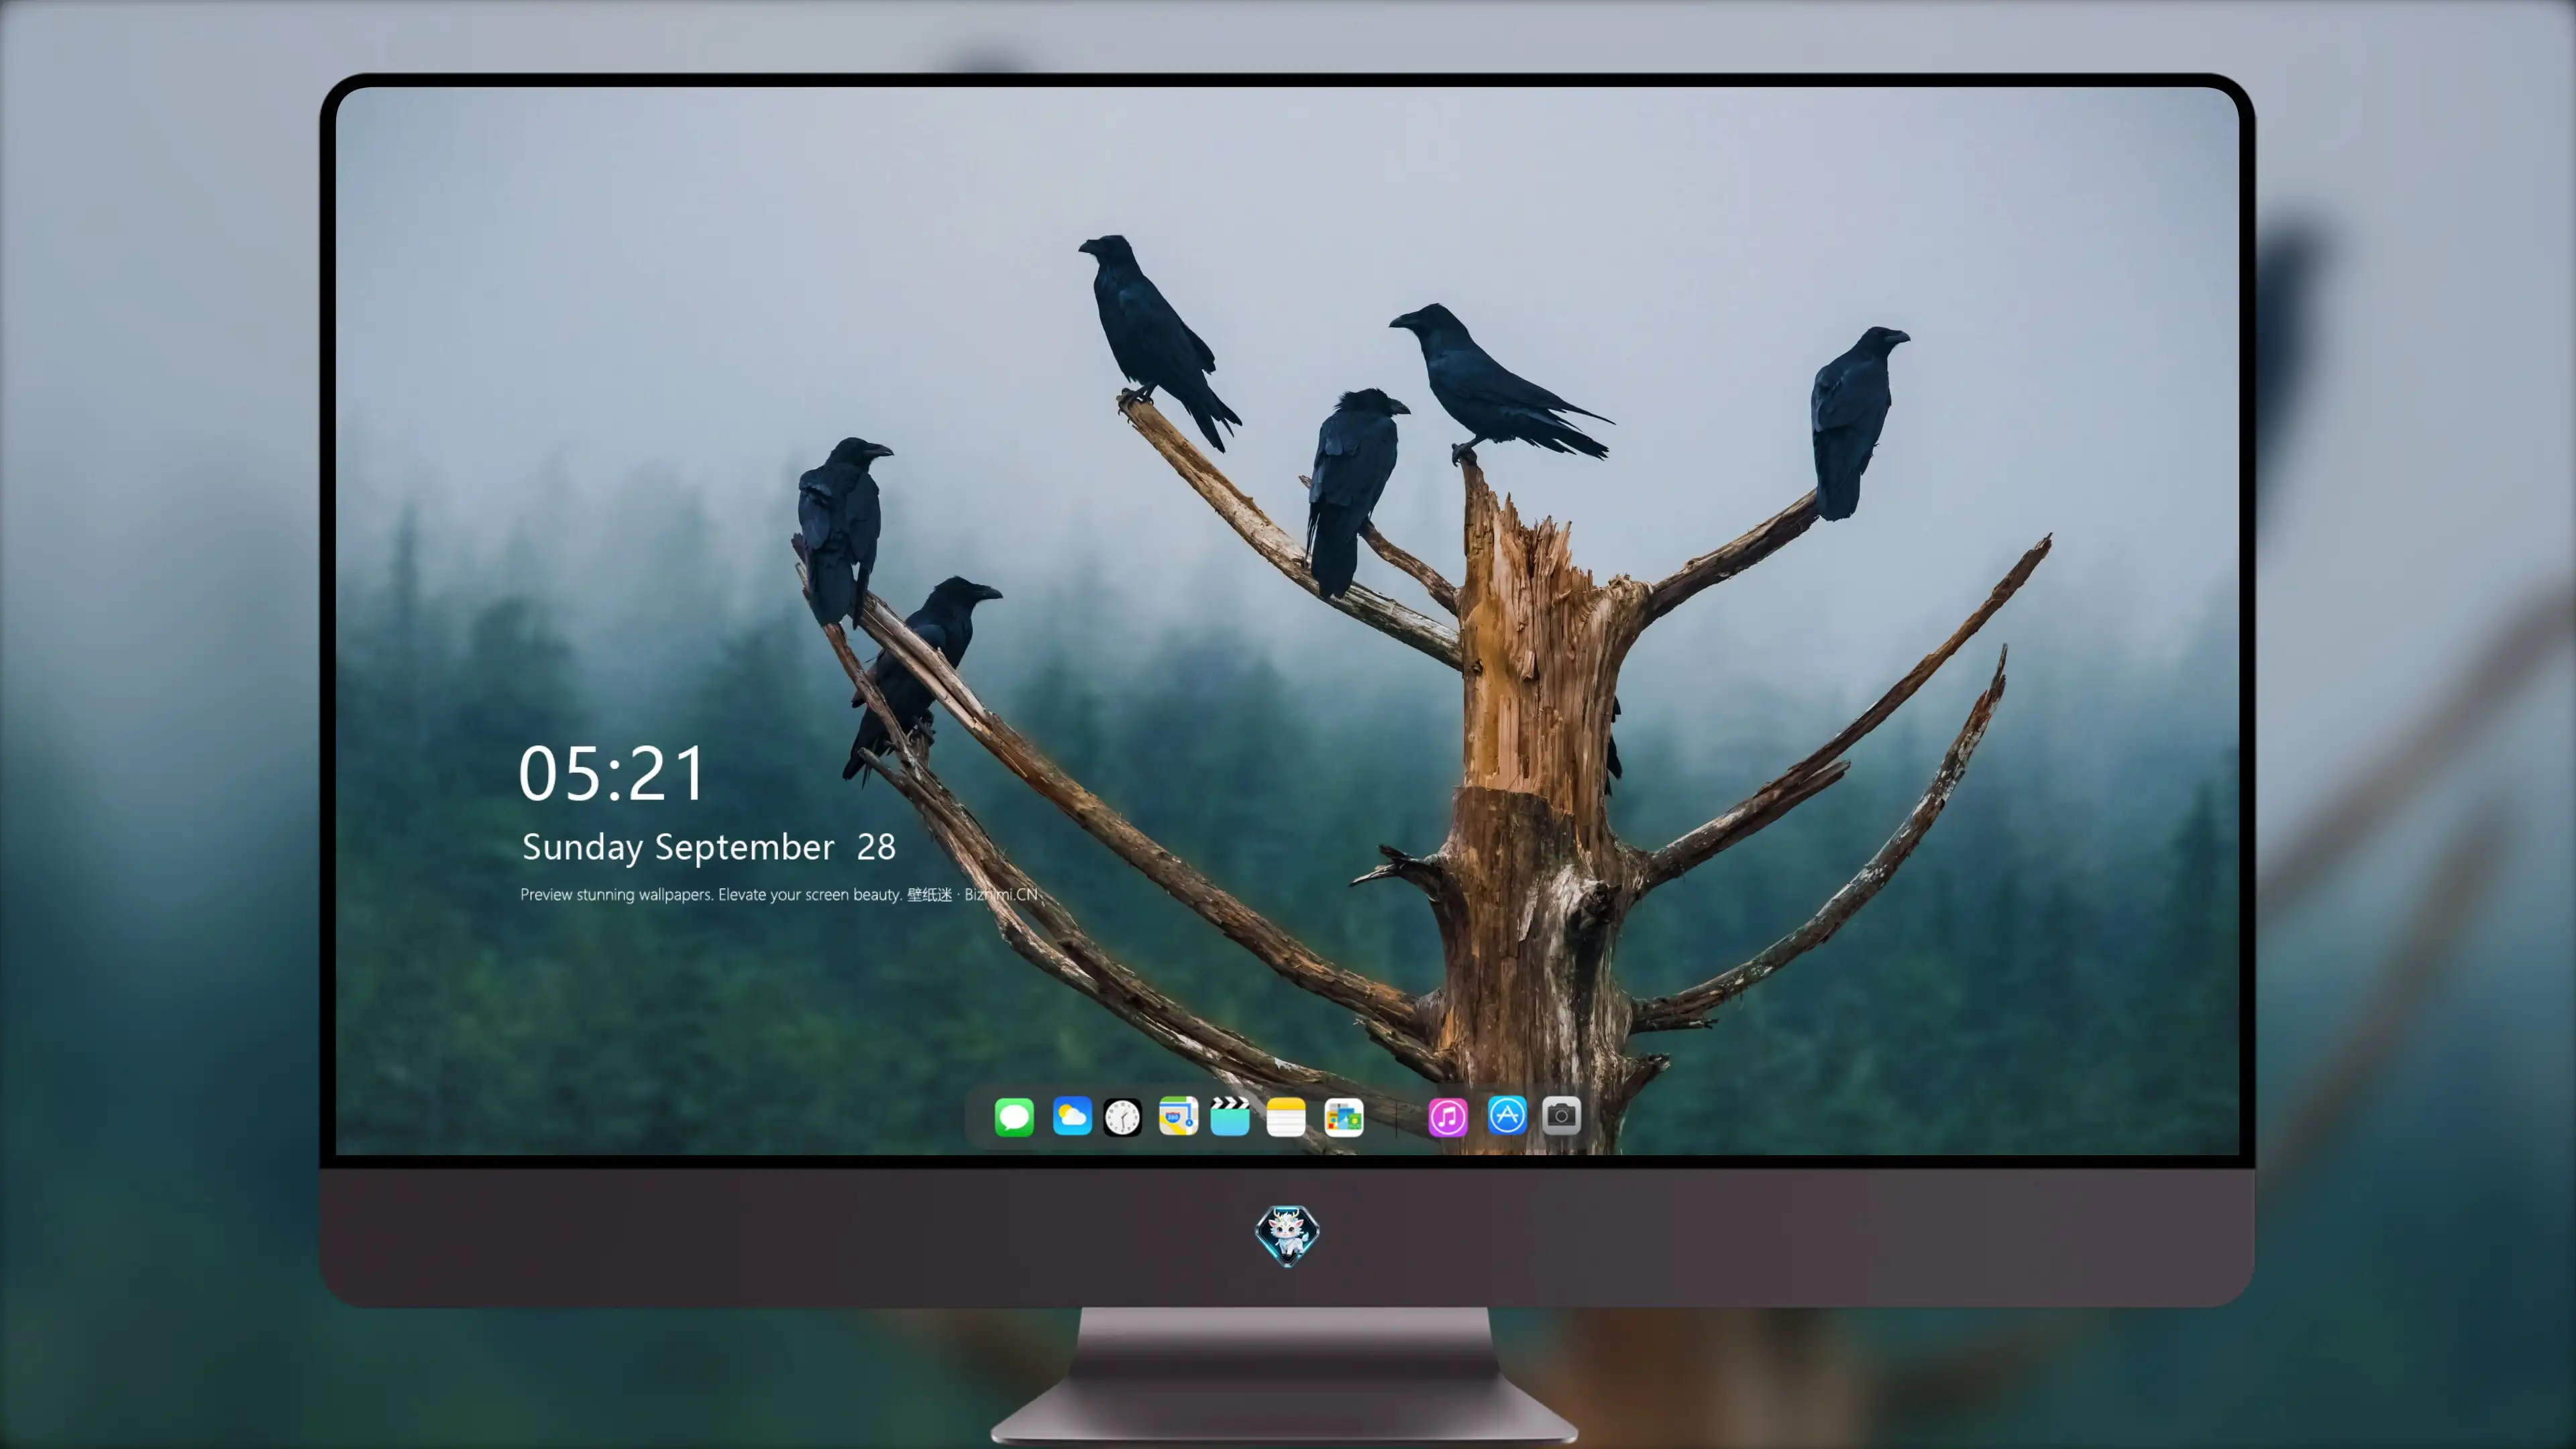Open the Camera app in the dock

(1561, 1115)
